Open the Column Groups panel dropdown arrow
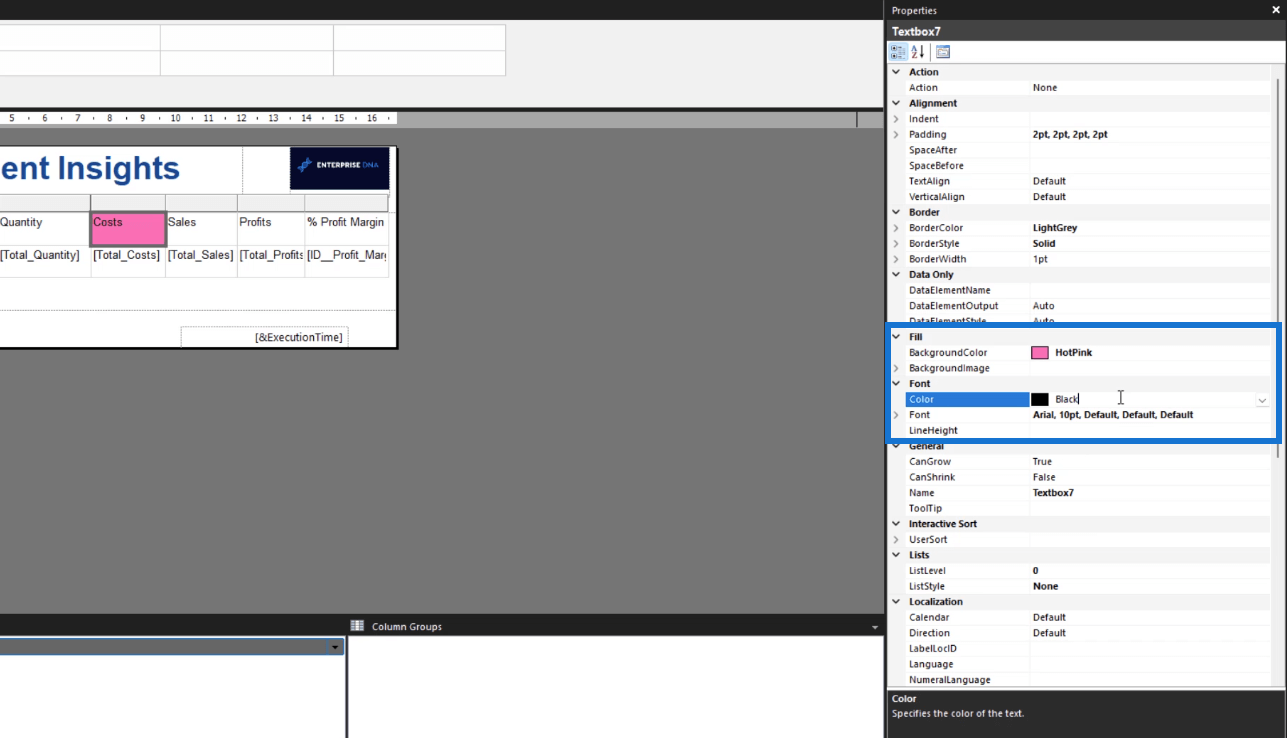 [875, 627]
